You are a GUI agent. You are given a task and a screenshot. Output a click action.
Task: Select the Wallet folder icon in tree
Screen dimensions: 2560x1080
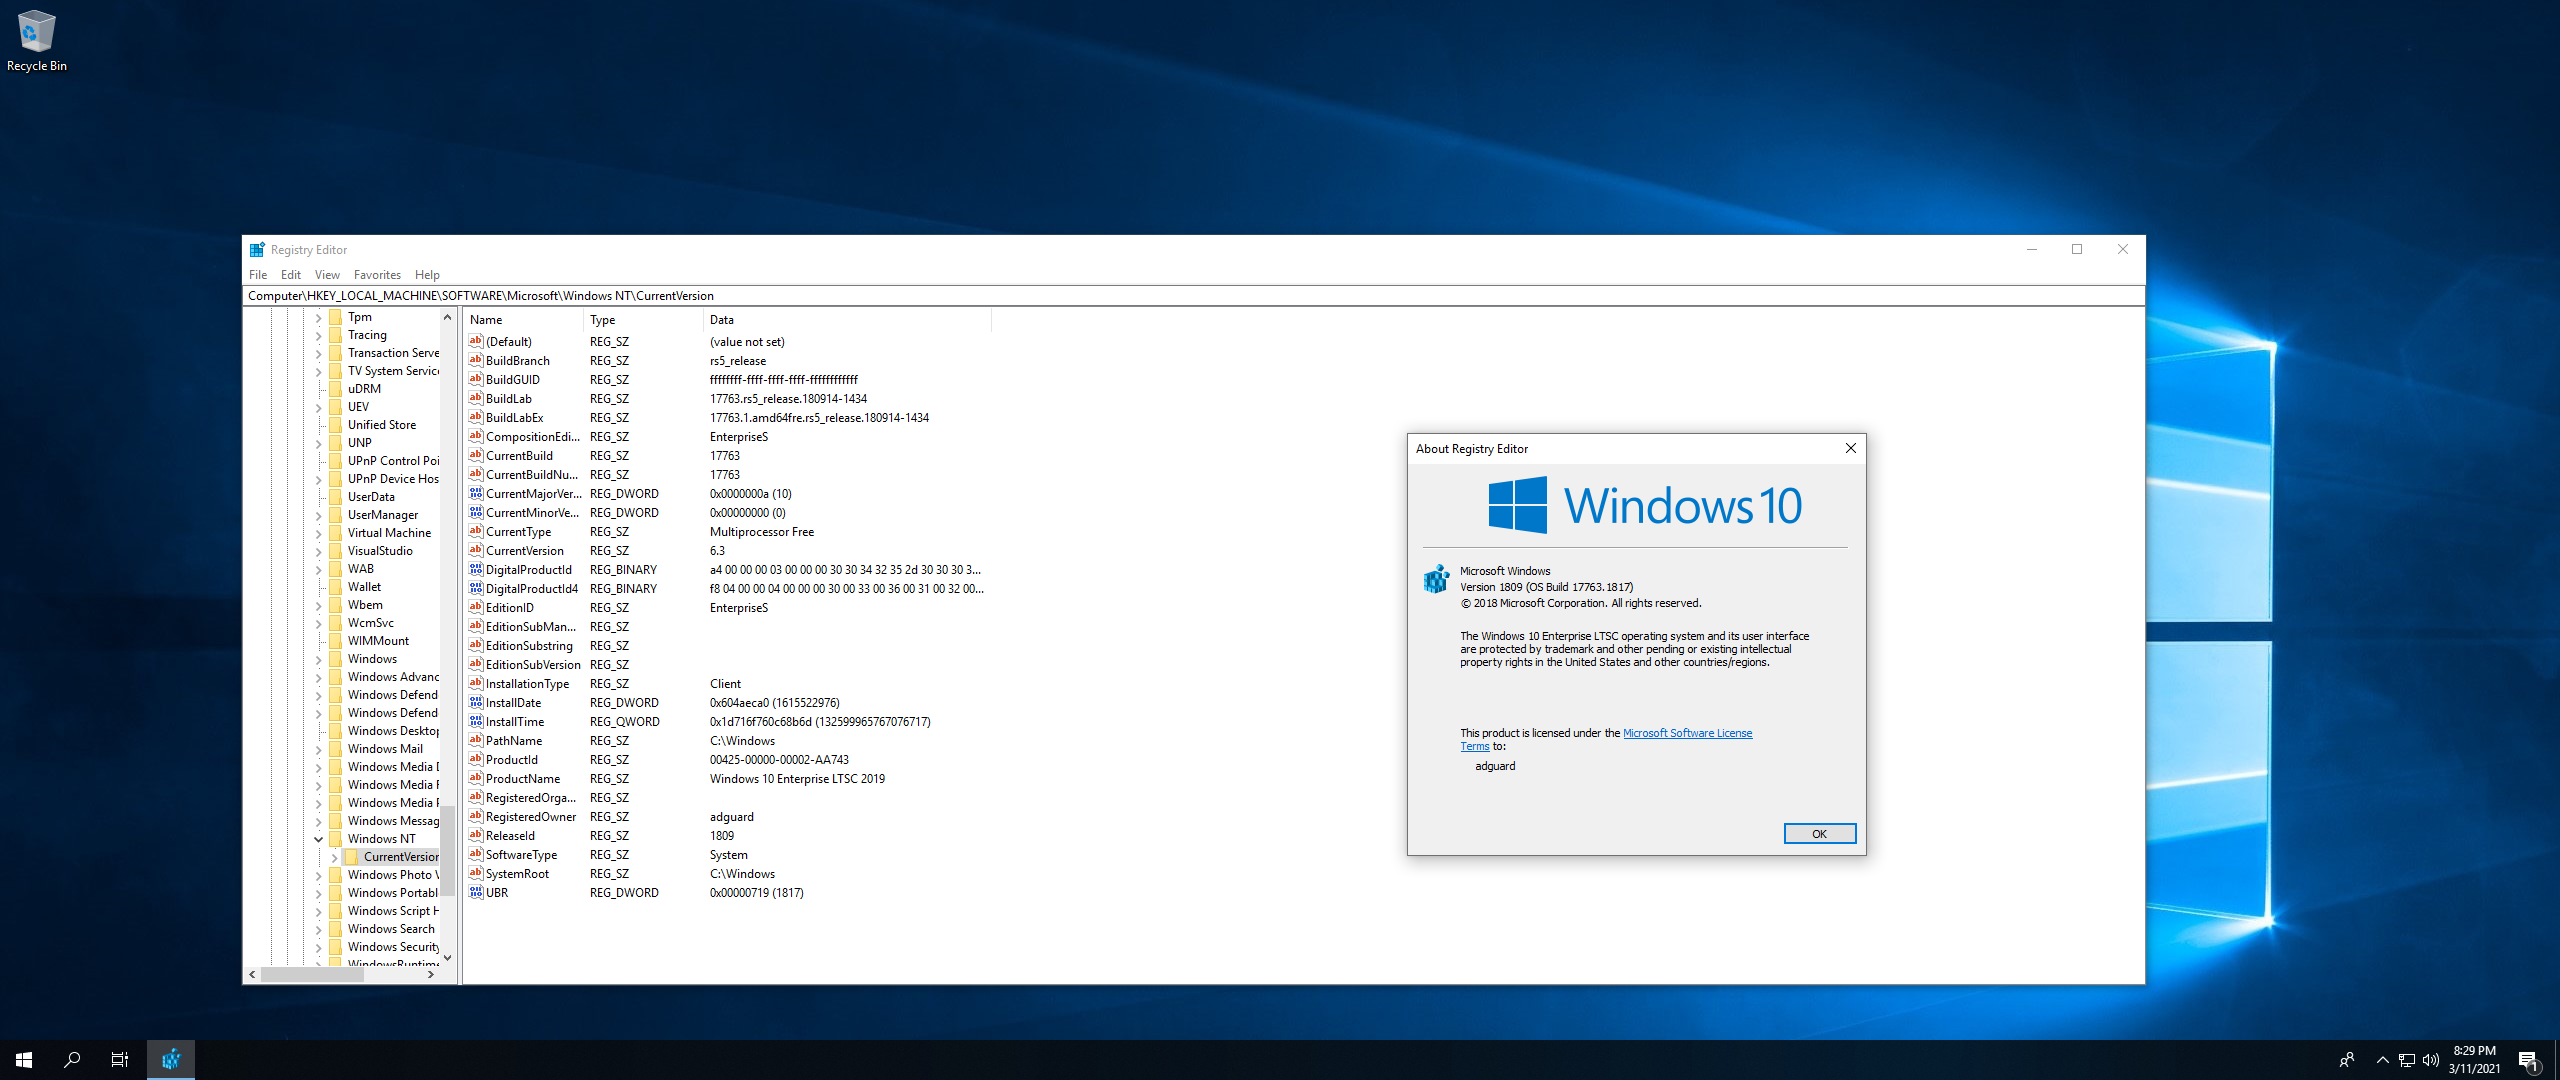pyautogui.click(x=336, y=587)
